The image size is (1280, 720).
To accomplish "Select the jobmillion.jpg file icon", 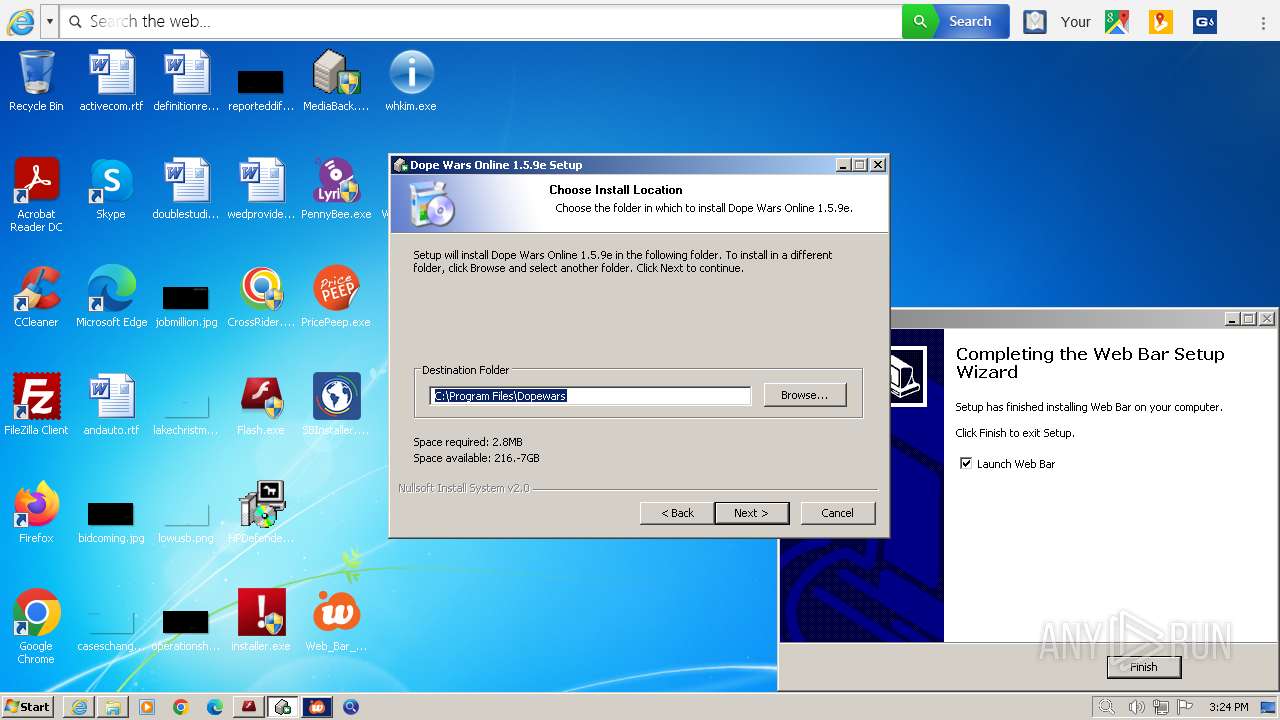I will (x=186, y=304).
